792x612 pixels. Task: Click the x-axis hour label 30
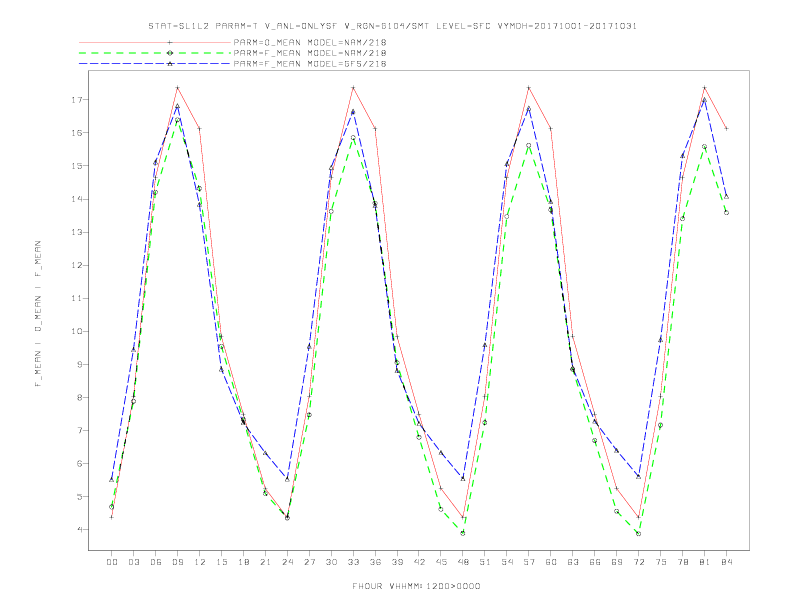(x=331, y=562)
